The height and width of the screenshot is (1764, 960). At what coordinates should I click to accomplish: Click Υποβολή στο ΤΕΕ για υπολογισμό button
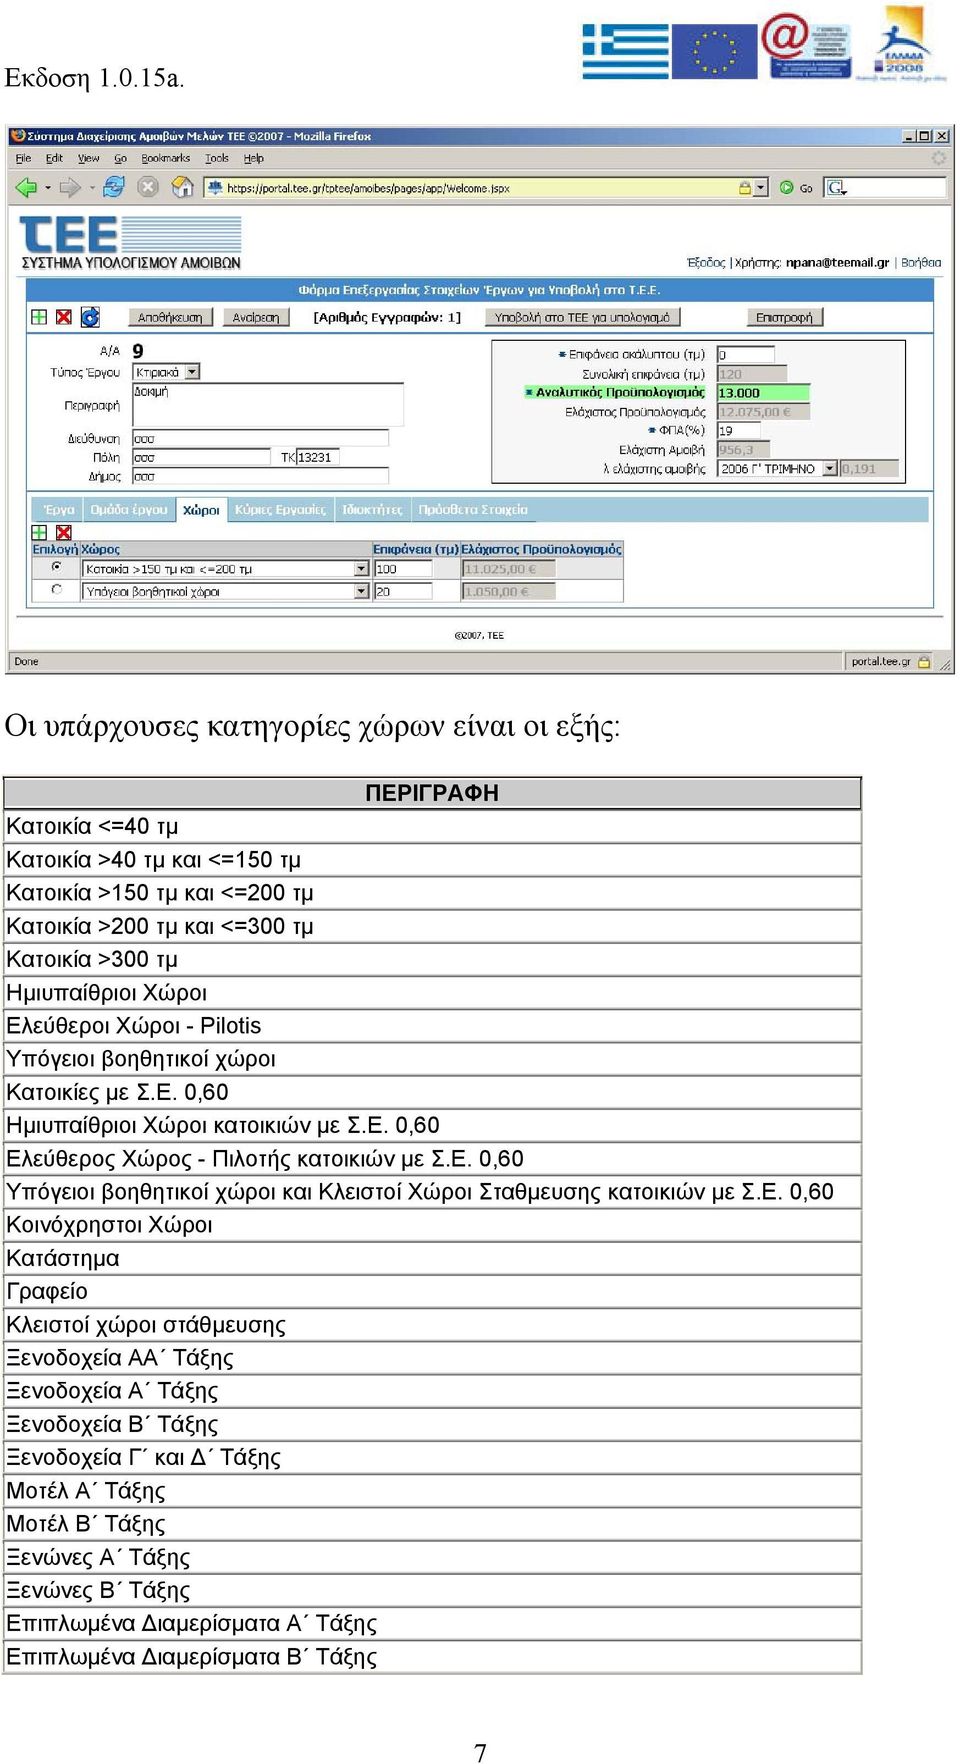(582, 317)
